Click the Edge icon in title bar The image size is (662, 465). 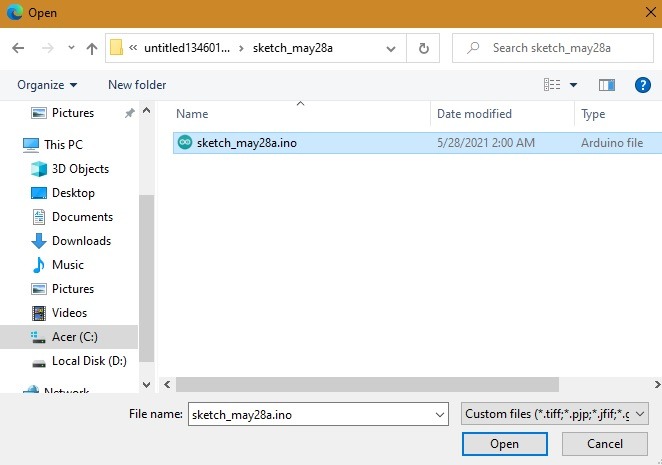pyautogui.click(x=15, y=13)
